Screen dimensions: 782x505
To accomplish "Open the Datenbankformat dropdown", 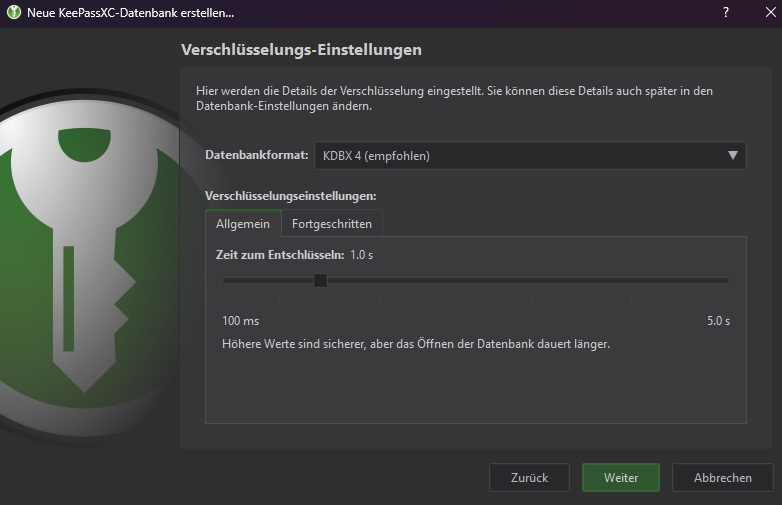I will [530, 156].
